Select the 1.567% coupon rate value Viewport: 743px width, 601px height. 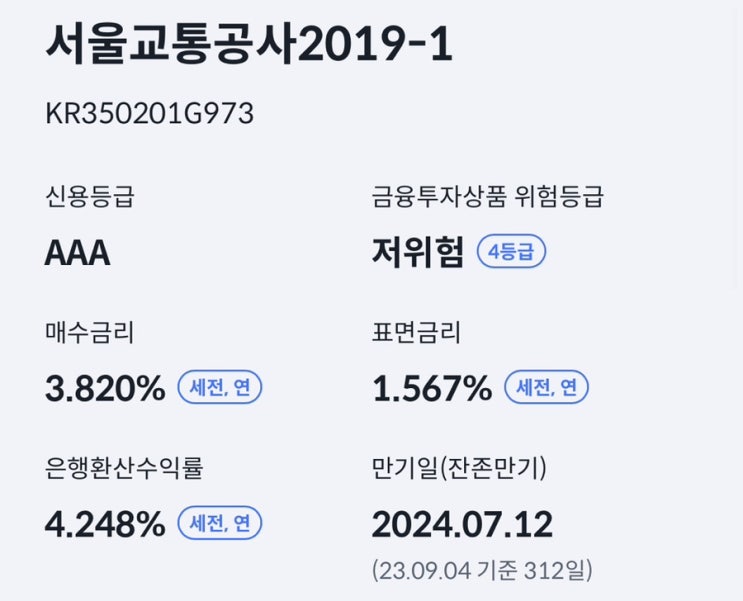[432, 389]
